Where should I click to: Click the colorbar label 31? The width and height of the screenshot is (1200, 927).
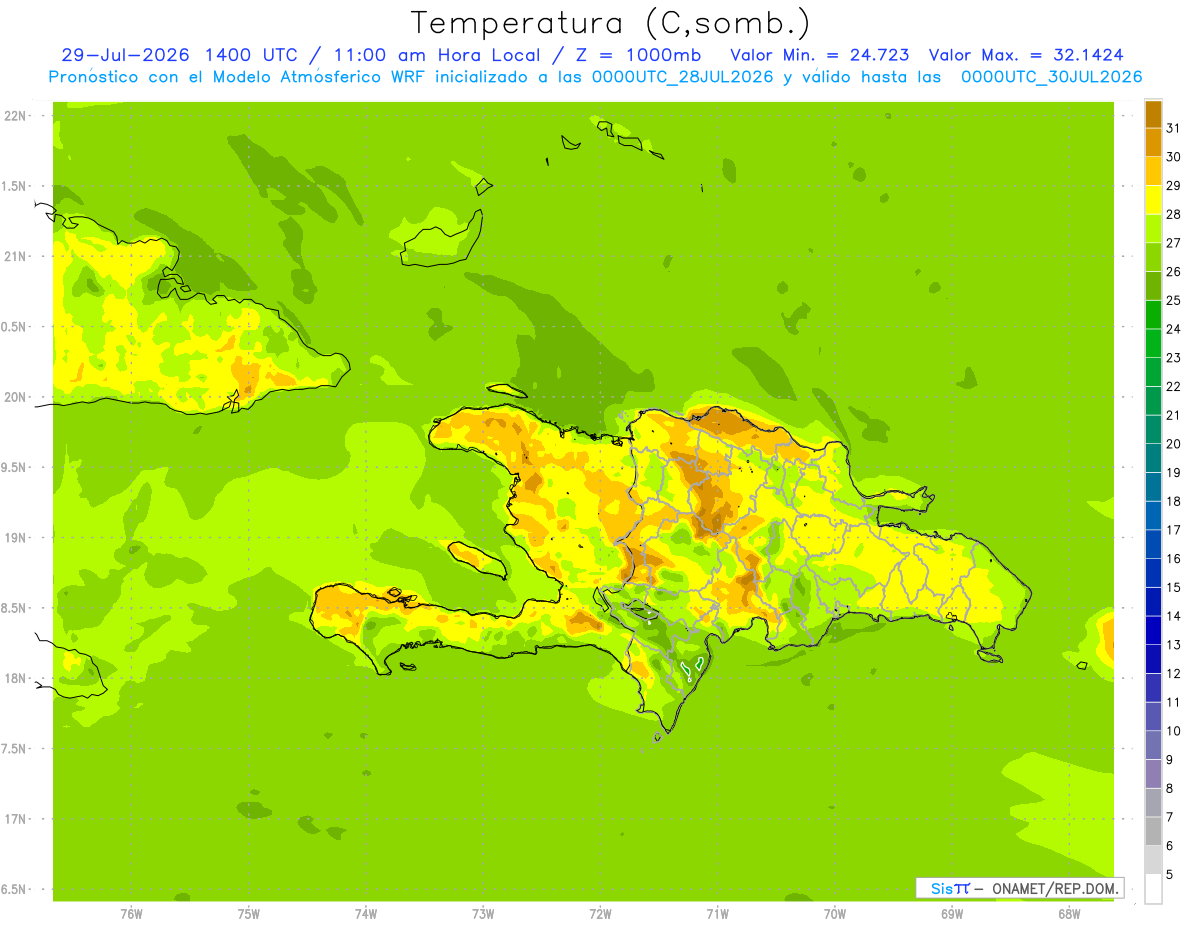[1173, 127]
